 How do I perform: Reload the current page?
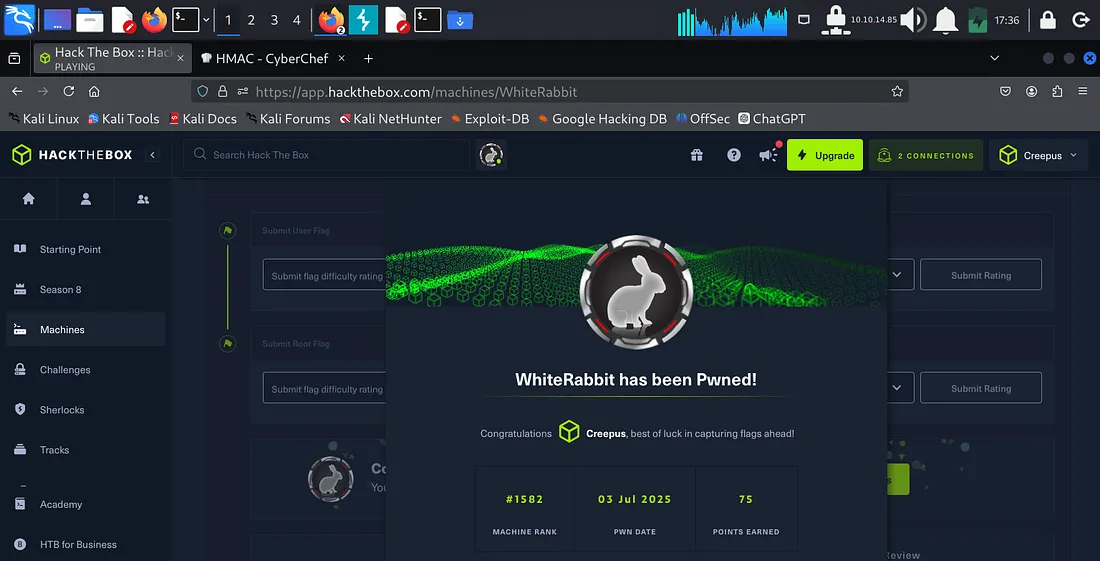click(x=69, y=91)
